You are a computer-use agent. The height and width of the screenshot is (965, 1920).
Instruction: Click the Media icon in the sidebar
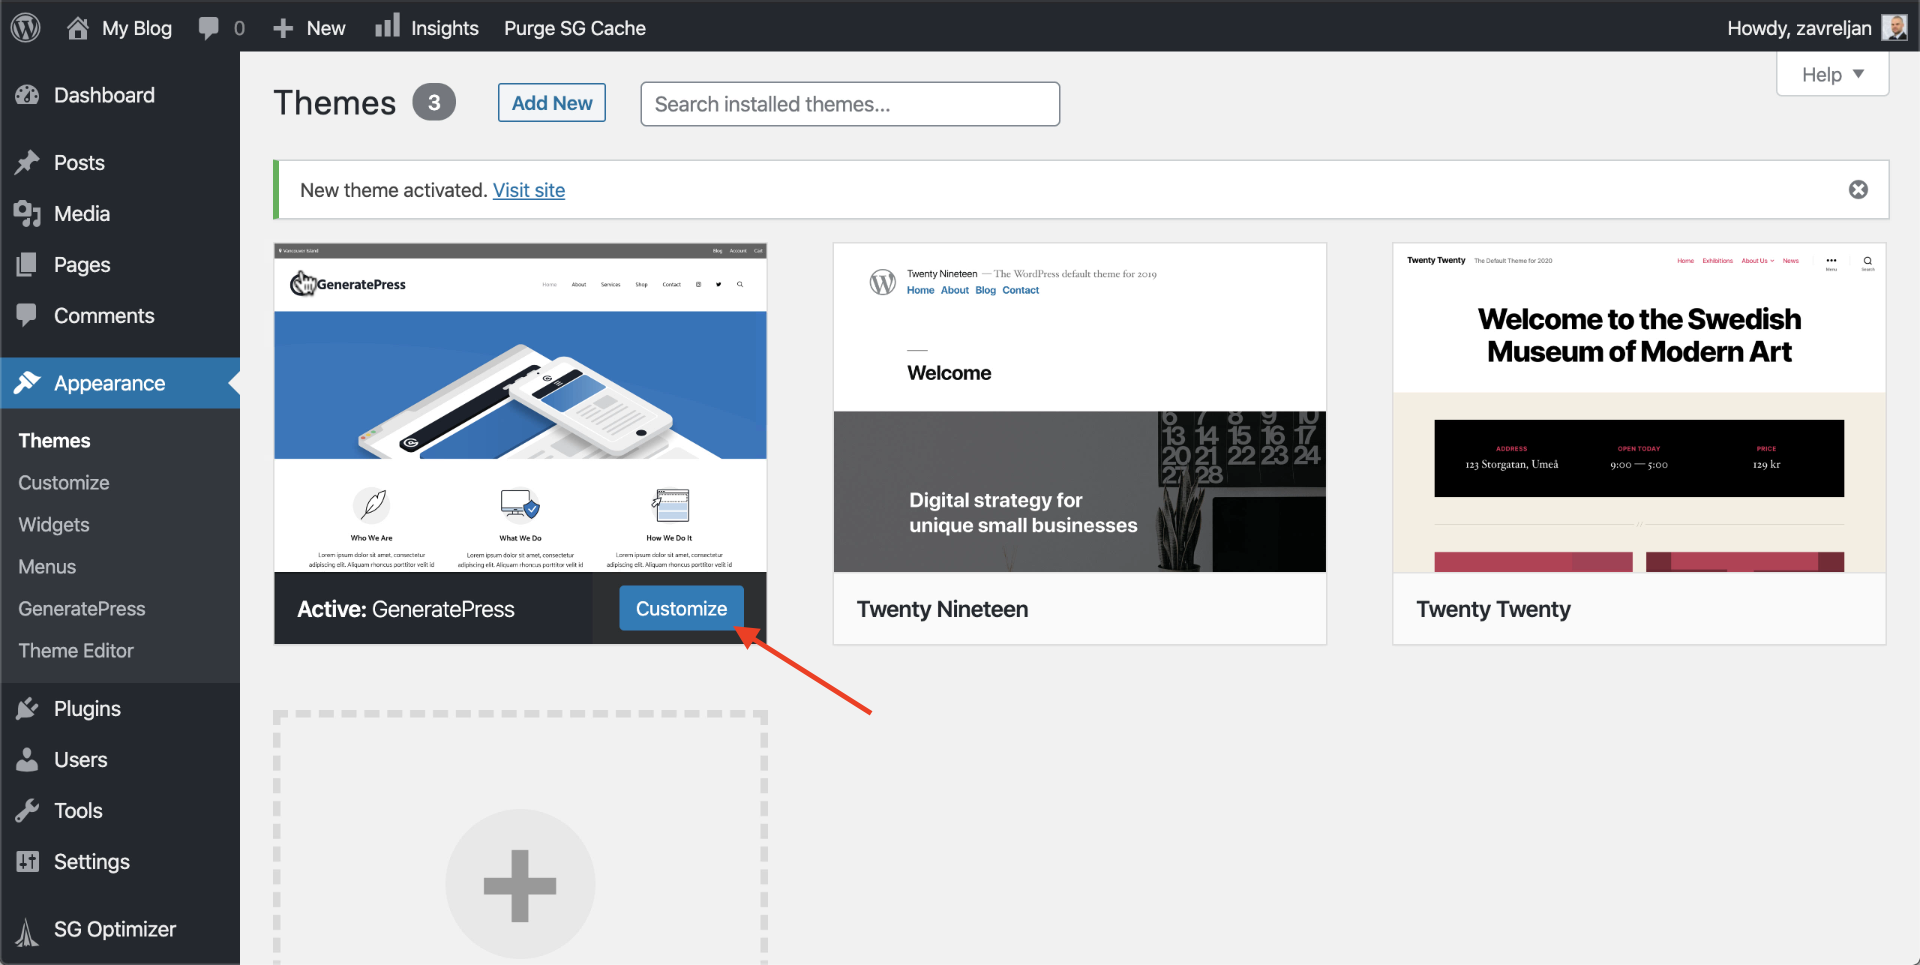27,213
